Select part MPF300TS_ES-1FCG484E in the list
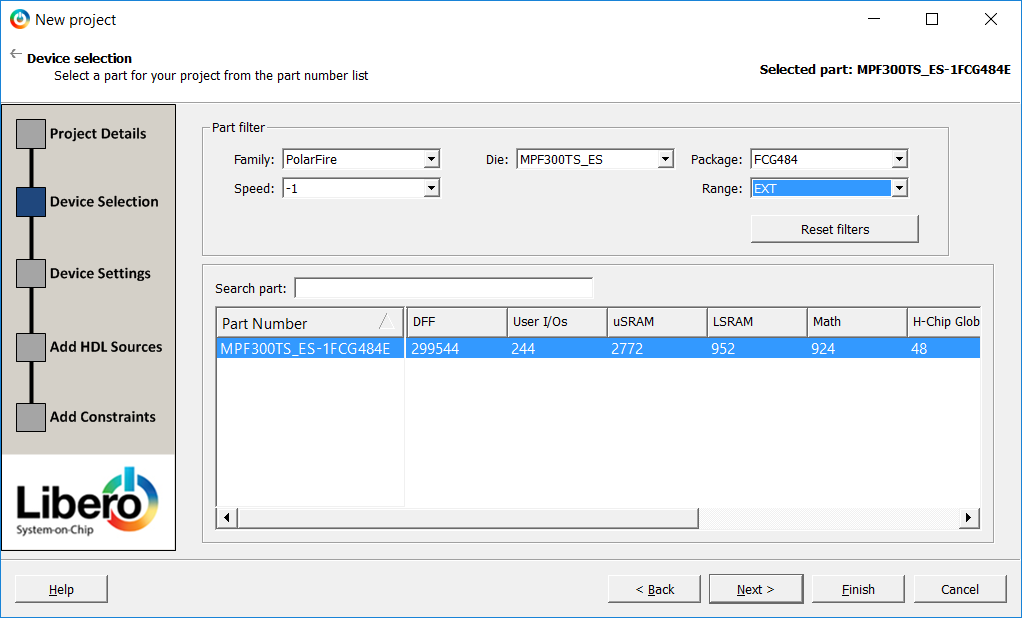The image size is (1022, 618). (310, 349)
